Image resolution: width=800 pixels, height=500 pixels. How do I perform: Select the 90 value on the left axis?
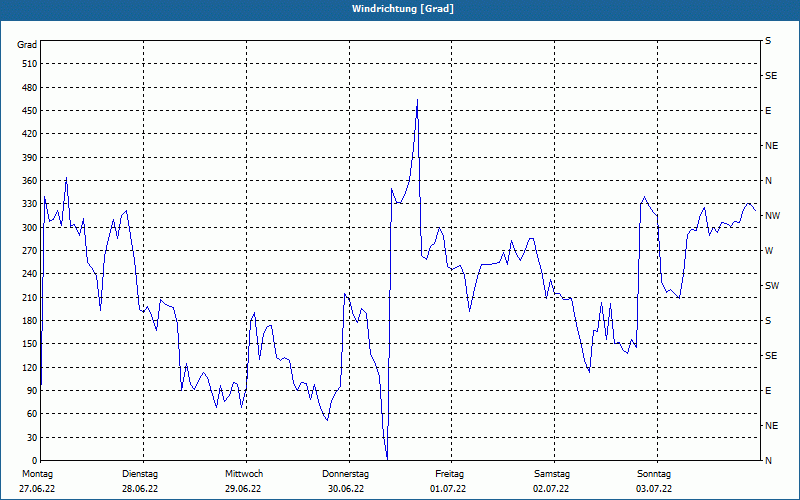(x=32, y=391)
